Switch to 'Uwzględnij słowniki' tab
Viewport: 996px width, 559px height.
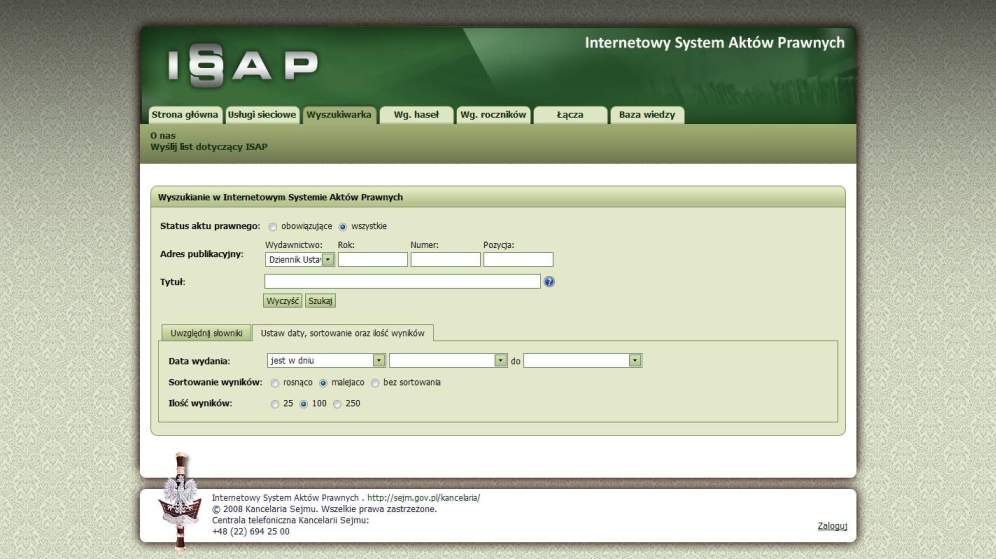click(206, 333)
